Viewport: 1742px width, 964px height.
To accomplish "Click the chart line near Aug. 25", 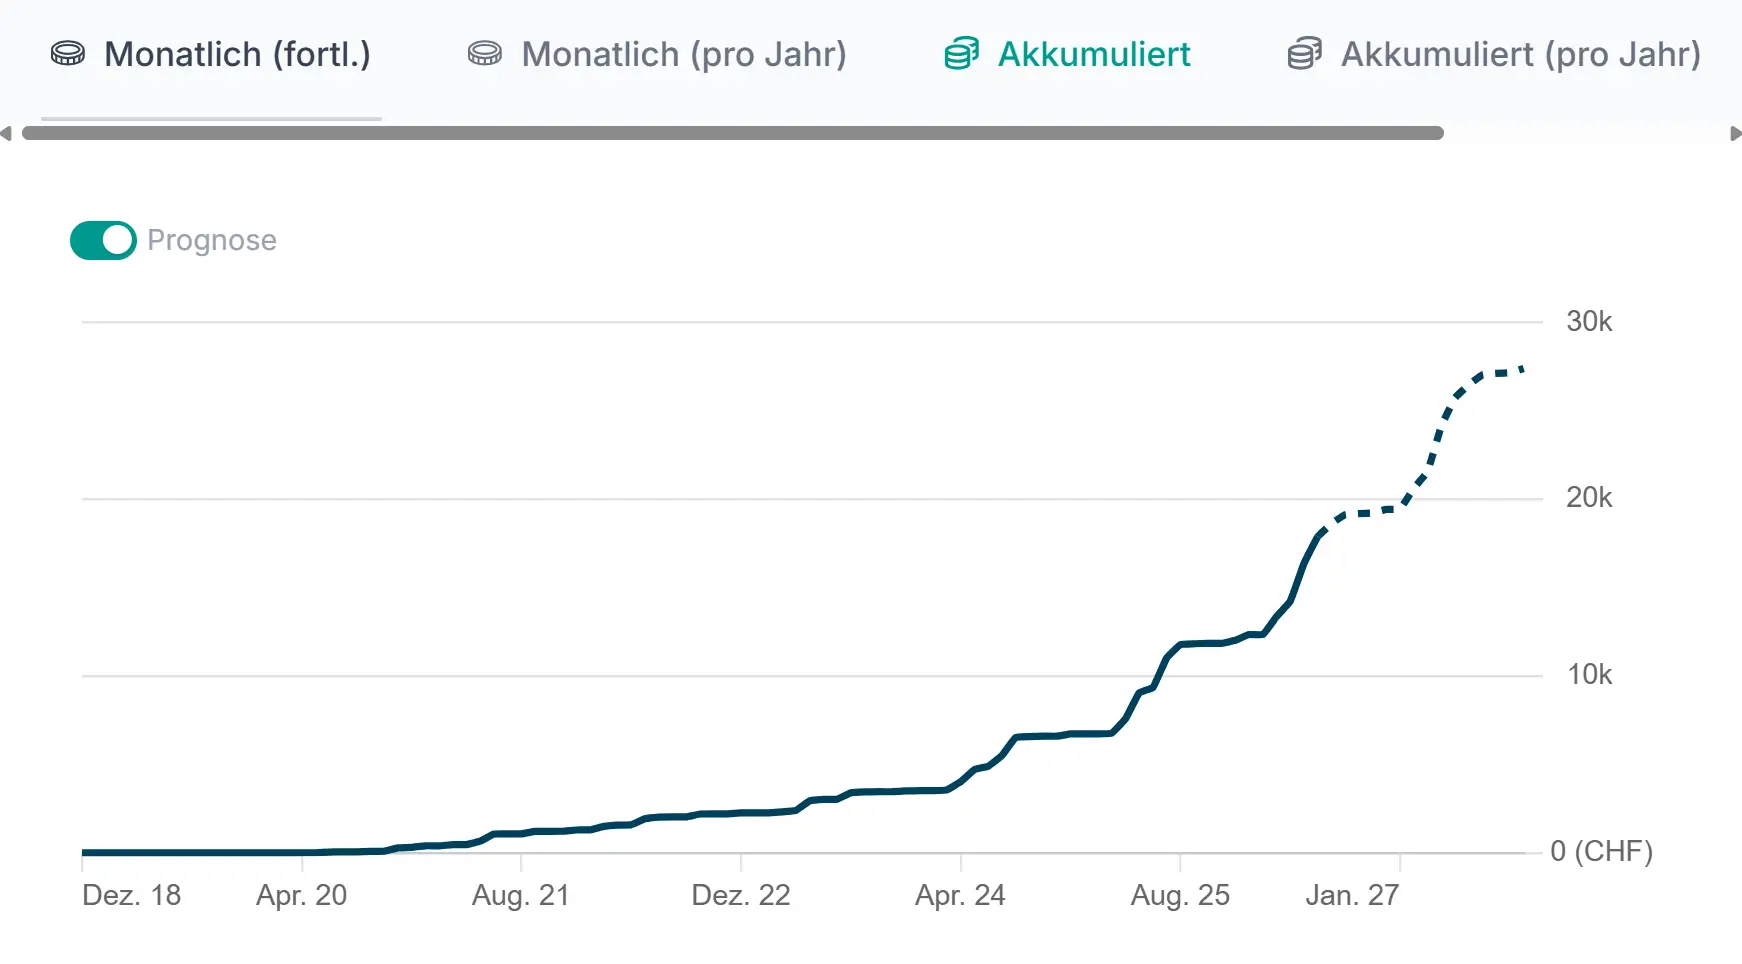I will tap(1181, 645).
